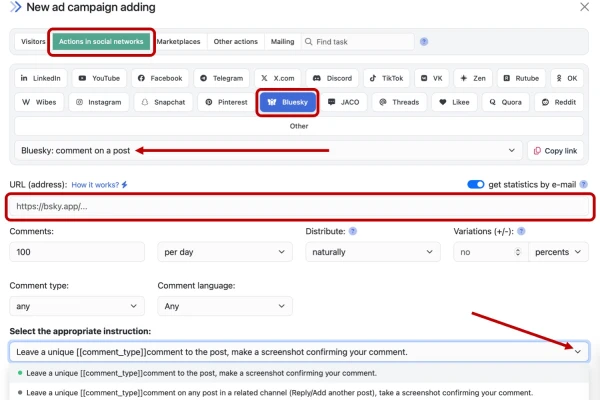Close the New ad campaign dialog
This screenshot has height=400, width=600.
point(584,7)
